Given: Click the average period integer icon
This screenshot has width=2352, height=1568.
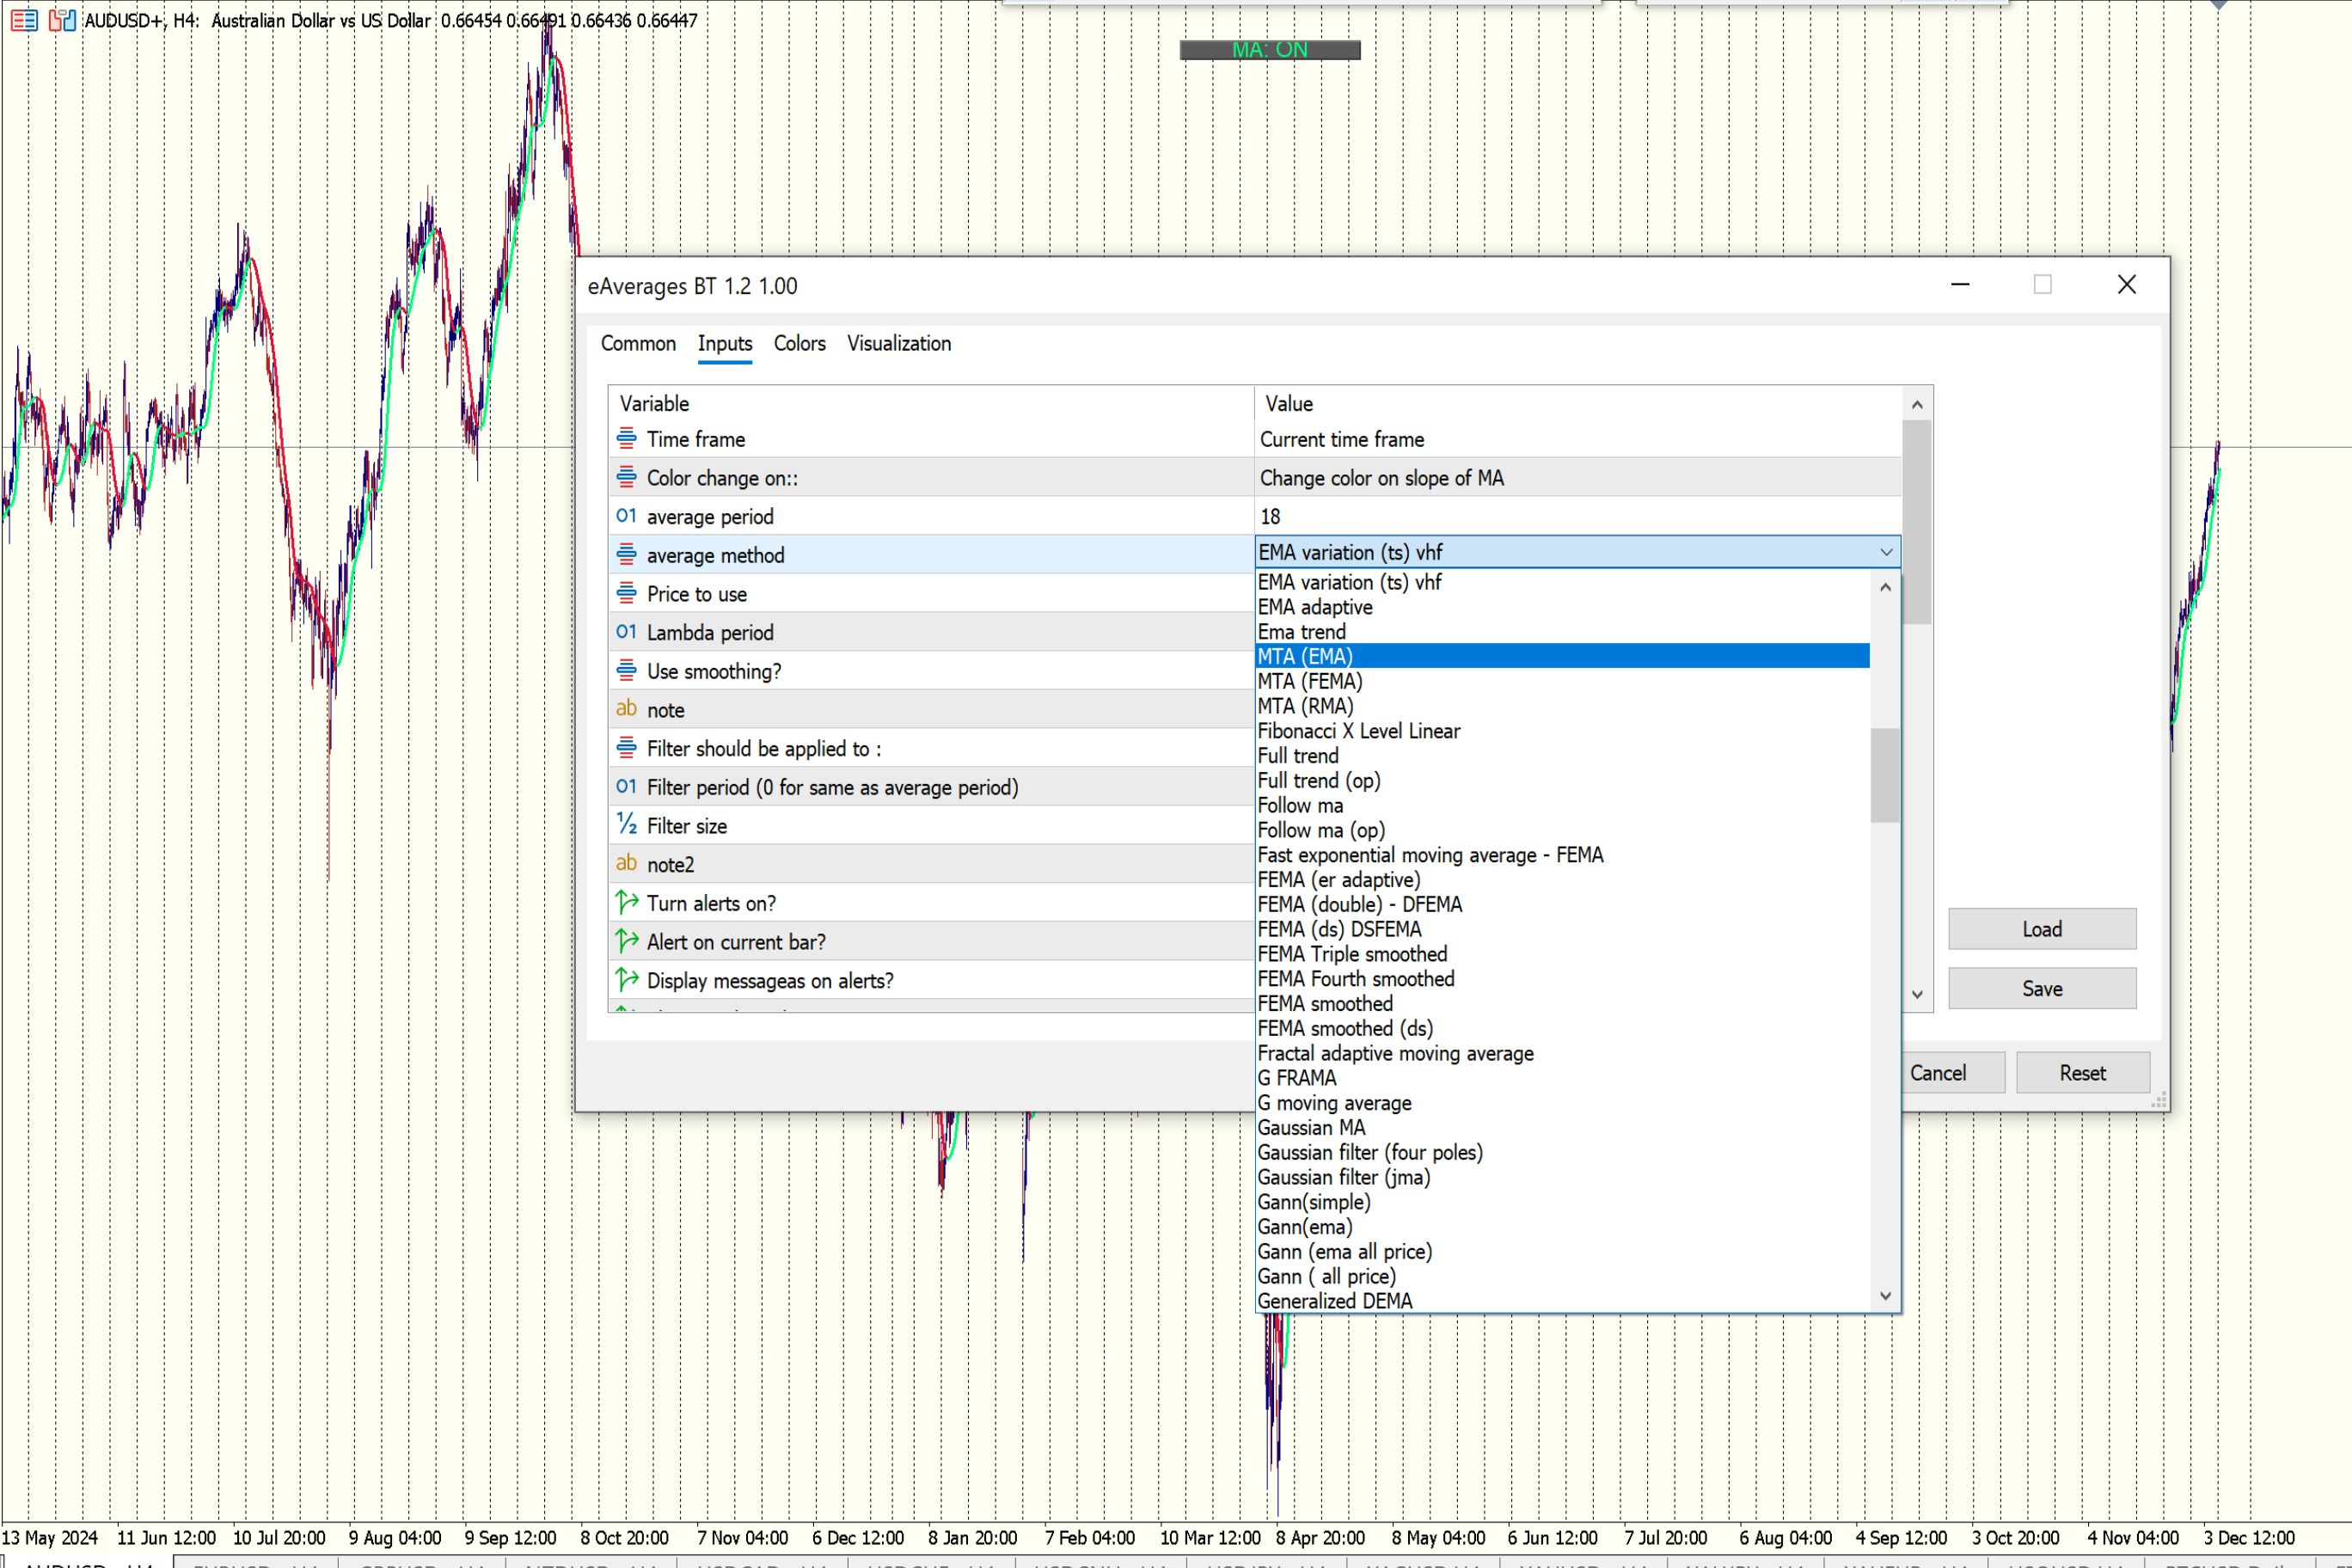Looking at the screenshot, I should tap(626, 516).
